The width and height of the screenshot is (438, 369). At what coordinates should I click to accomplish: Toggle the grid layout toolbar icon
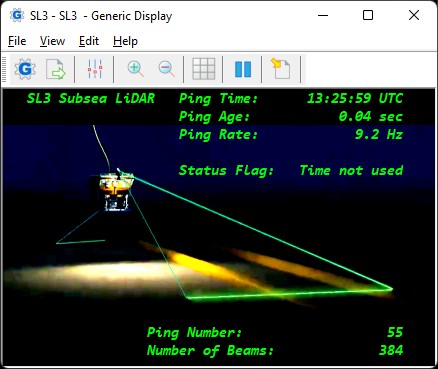pyautogui.click(x=204, y=69)
